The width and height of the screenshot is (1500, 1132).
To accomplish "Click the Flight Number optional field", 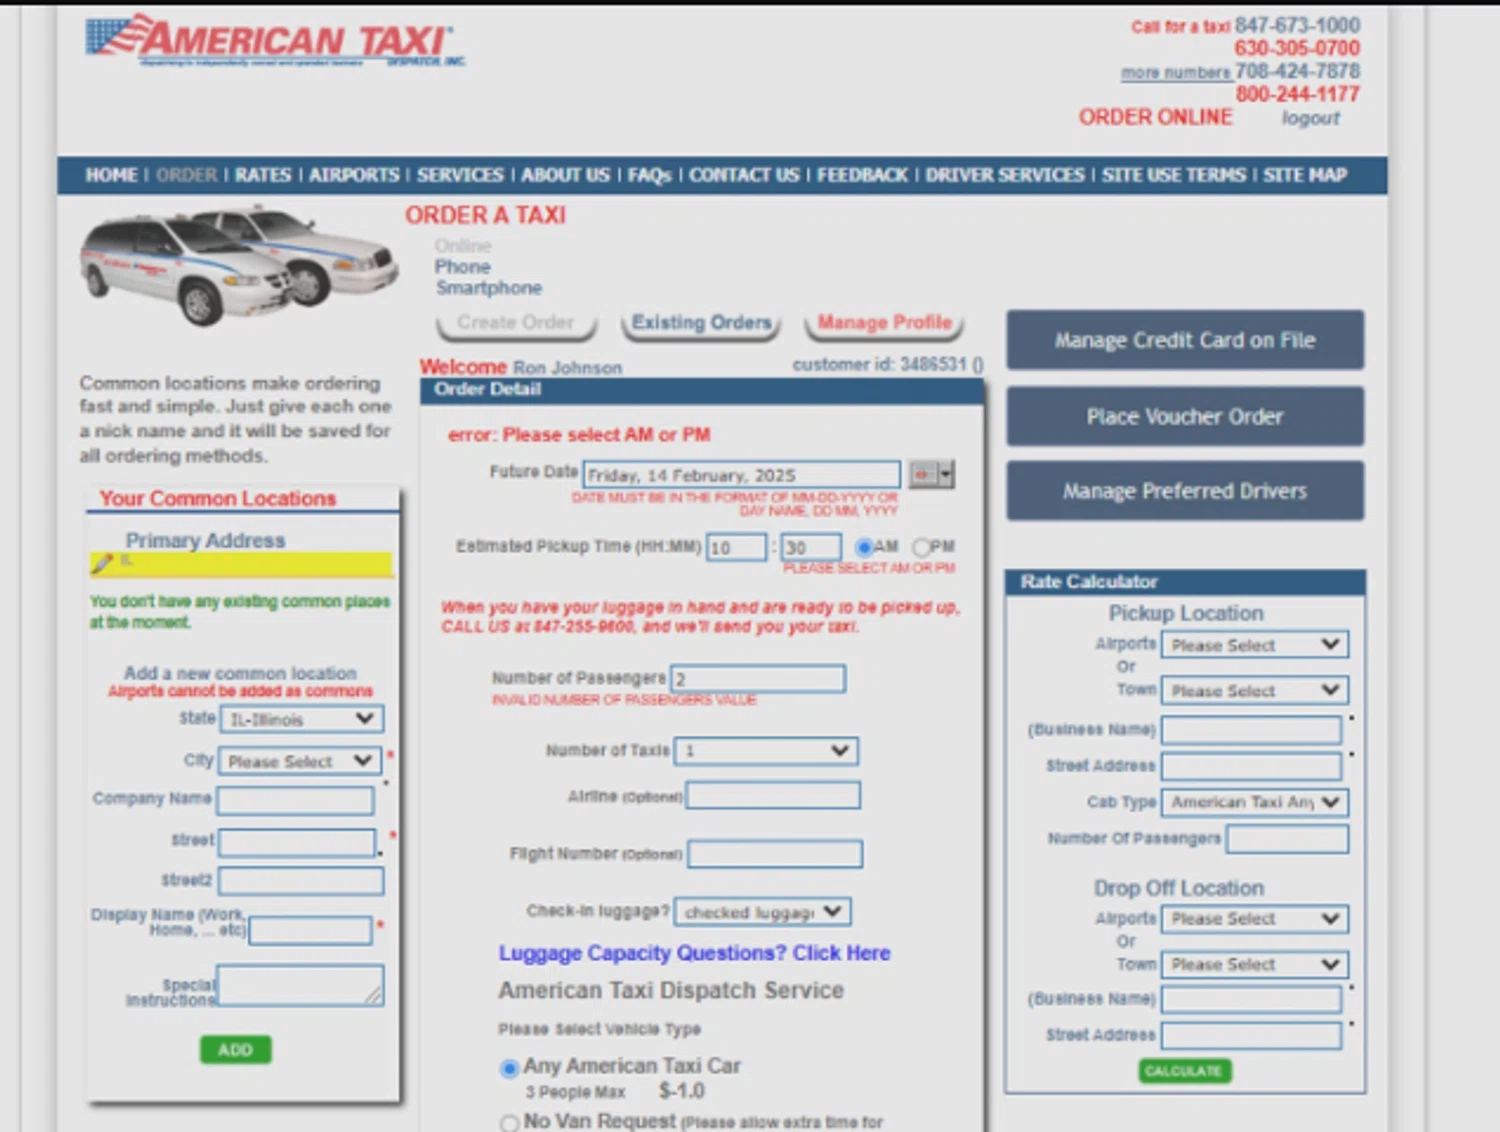I will click(x=775, y=854).
